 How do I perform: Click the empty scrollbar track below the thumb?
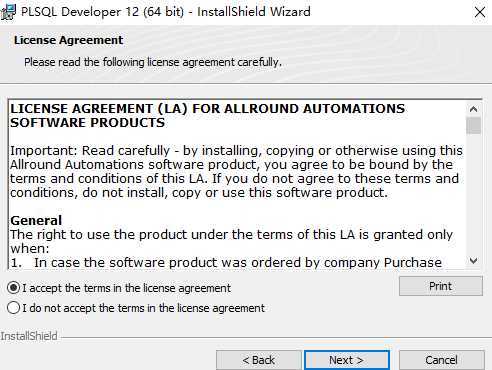click(473, 193)
